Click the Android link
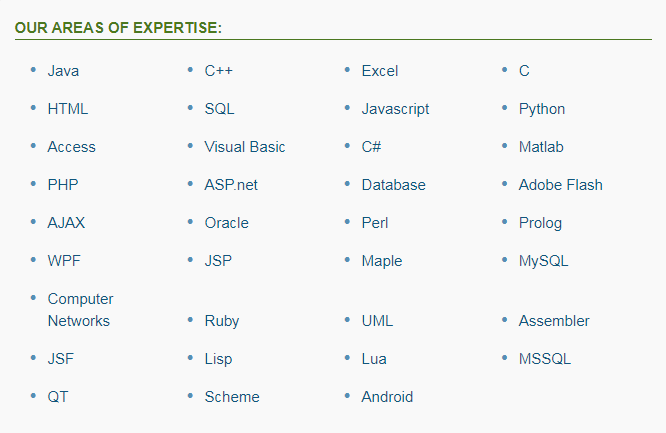 click(x=387, y=397)
